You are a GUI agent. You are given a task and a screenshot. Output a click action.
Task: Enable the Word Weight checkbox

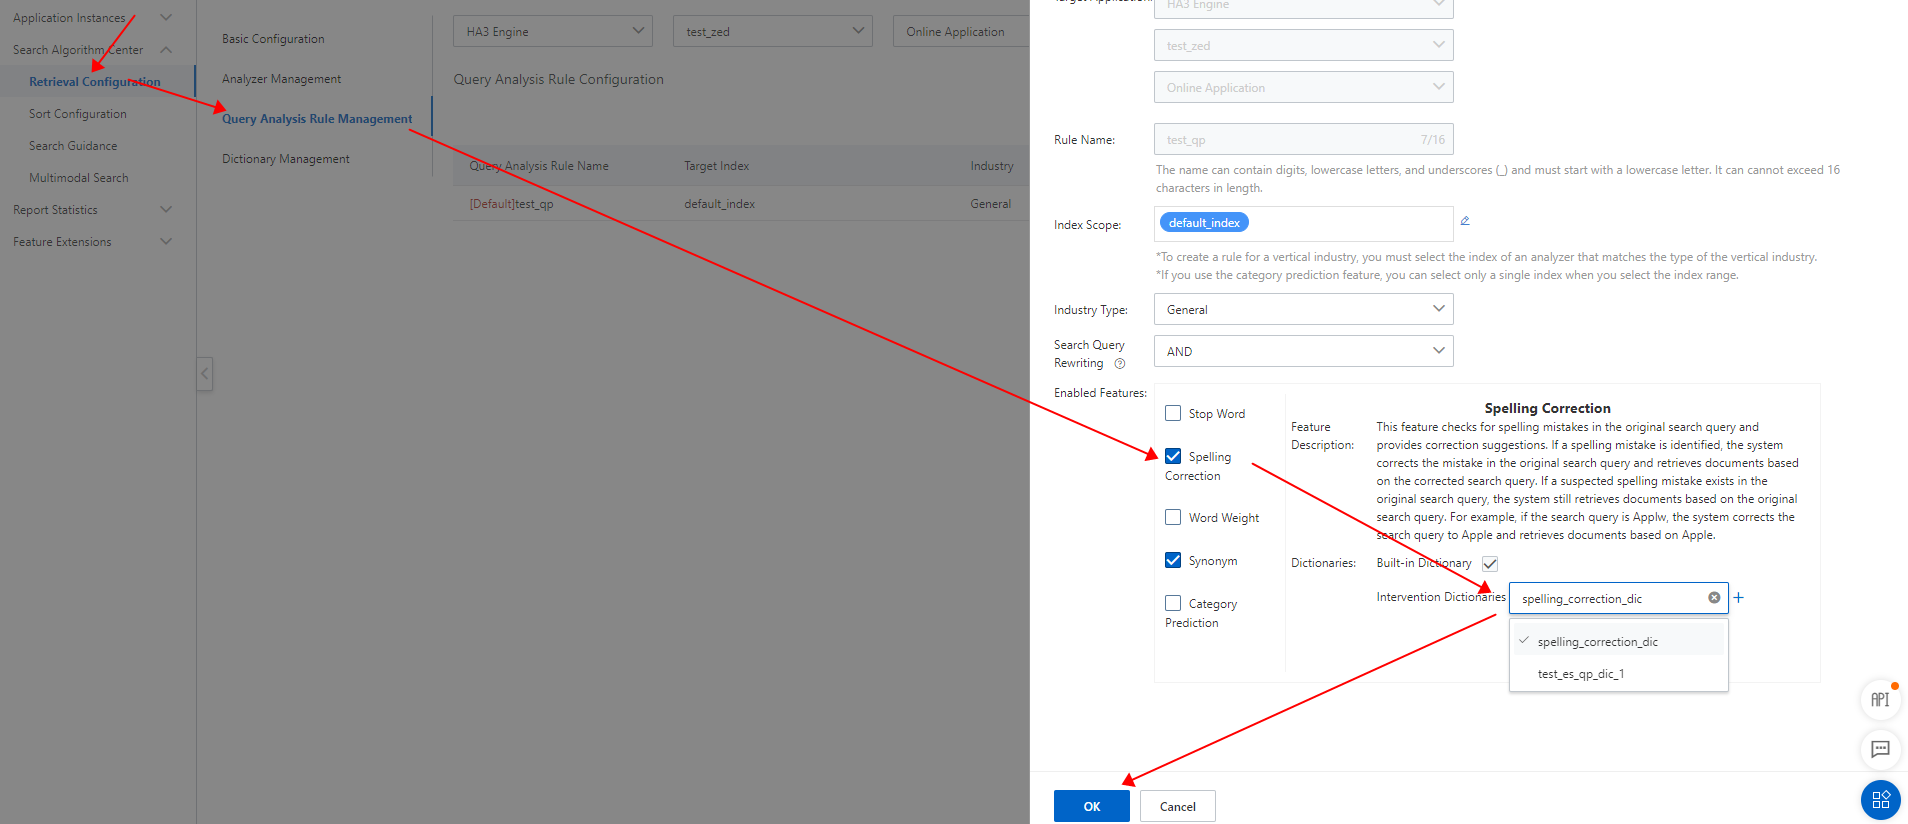pyautogui.click(x=1173, y=517)
